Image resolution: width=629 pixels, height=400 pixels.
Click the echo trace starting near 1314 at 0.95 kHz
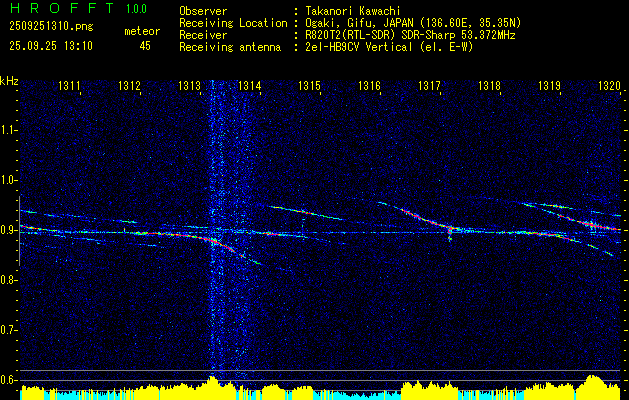[307, 213]
